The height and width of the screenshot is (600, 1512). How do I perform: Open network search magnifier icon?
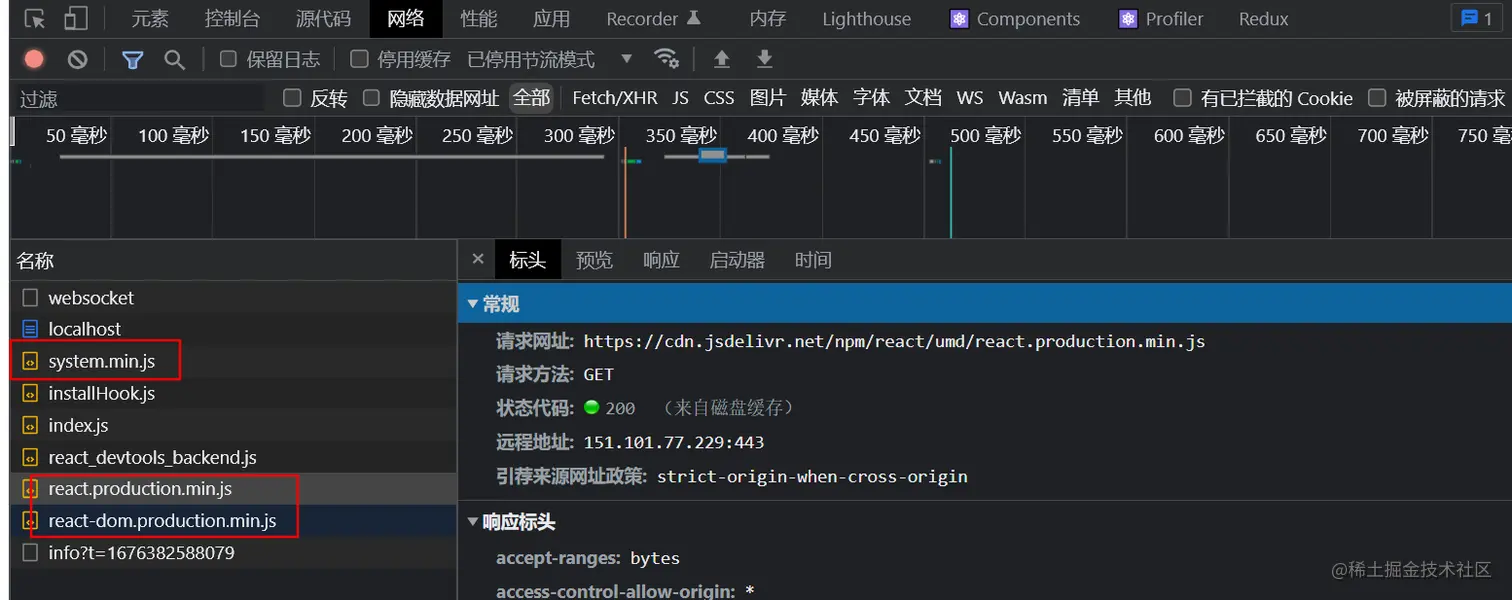[175, 60]
